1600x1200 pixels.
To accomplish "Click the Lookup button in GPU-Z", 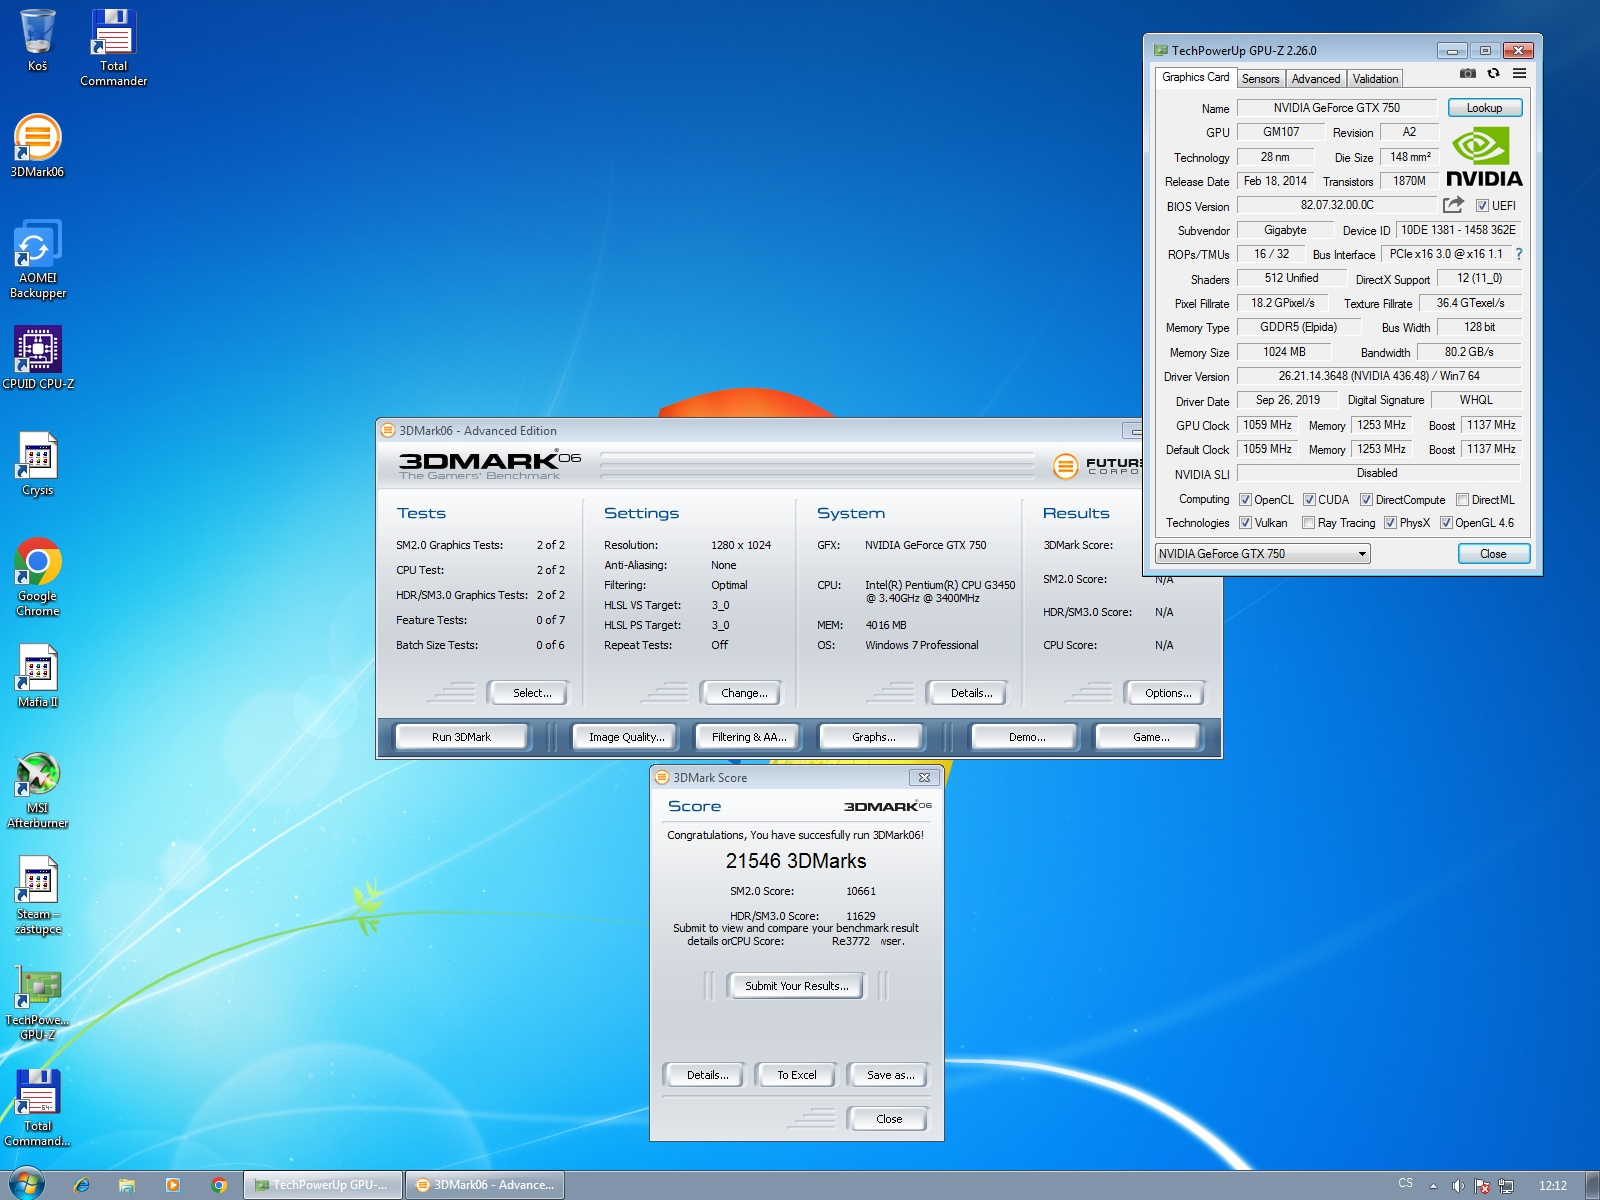I will [1484, 108].
